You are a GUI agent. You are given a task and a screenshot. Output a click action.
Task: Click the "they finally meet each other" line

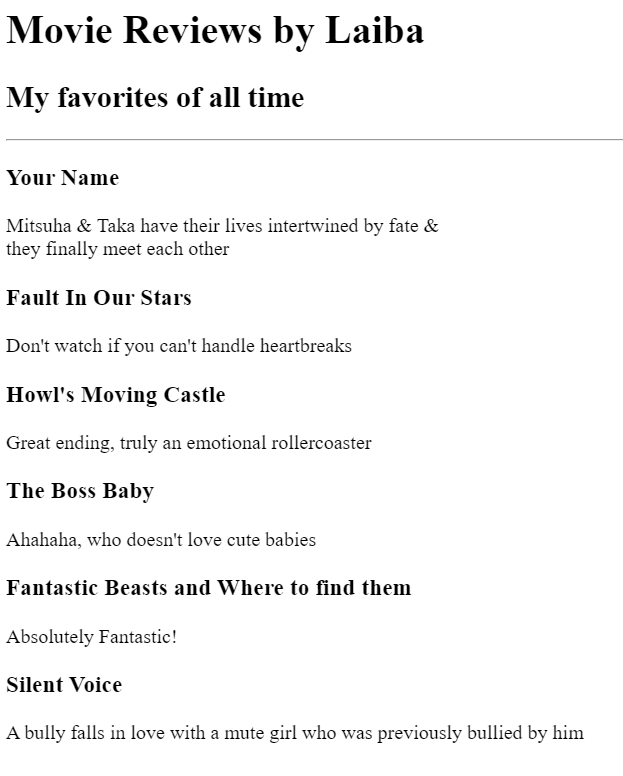pyautogui.click(x=118, y=249)
